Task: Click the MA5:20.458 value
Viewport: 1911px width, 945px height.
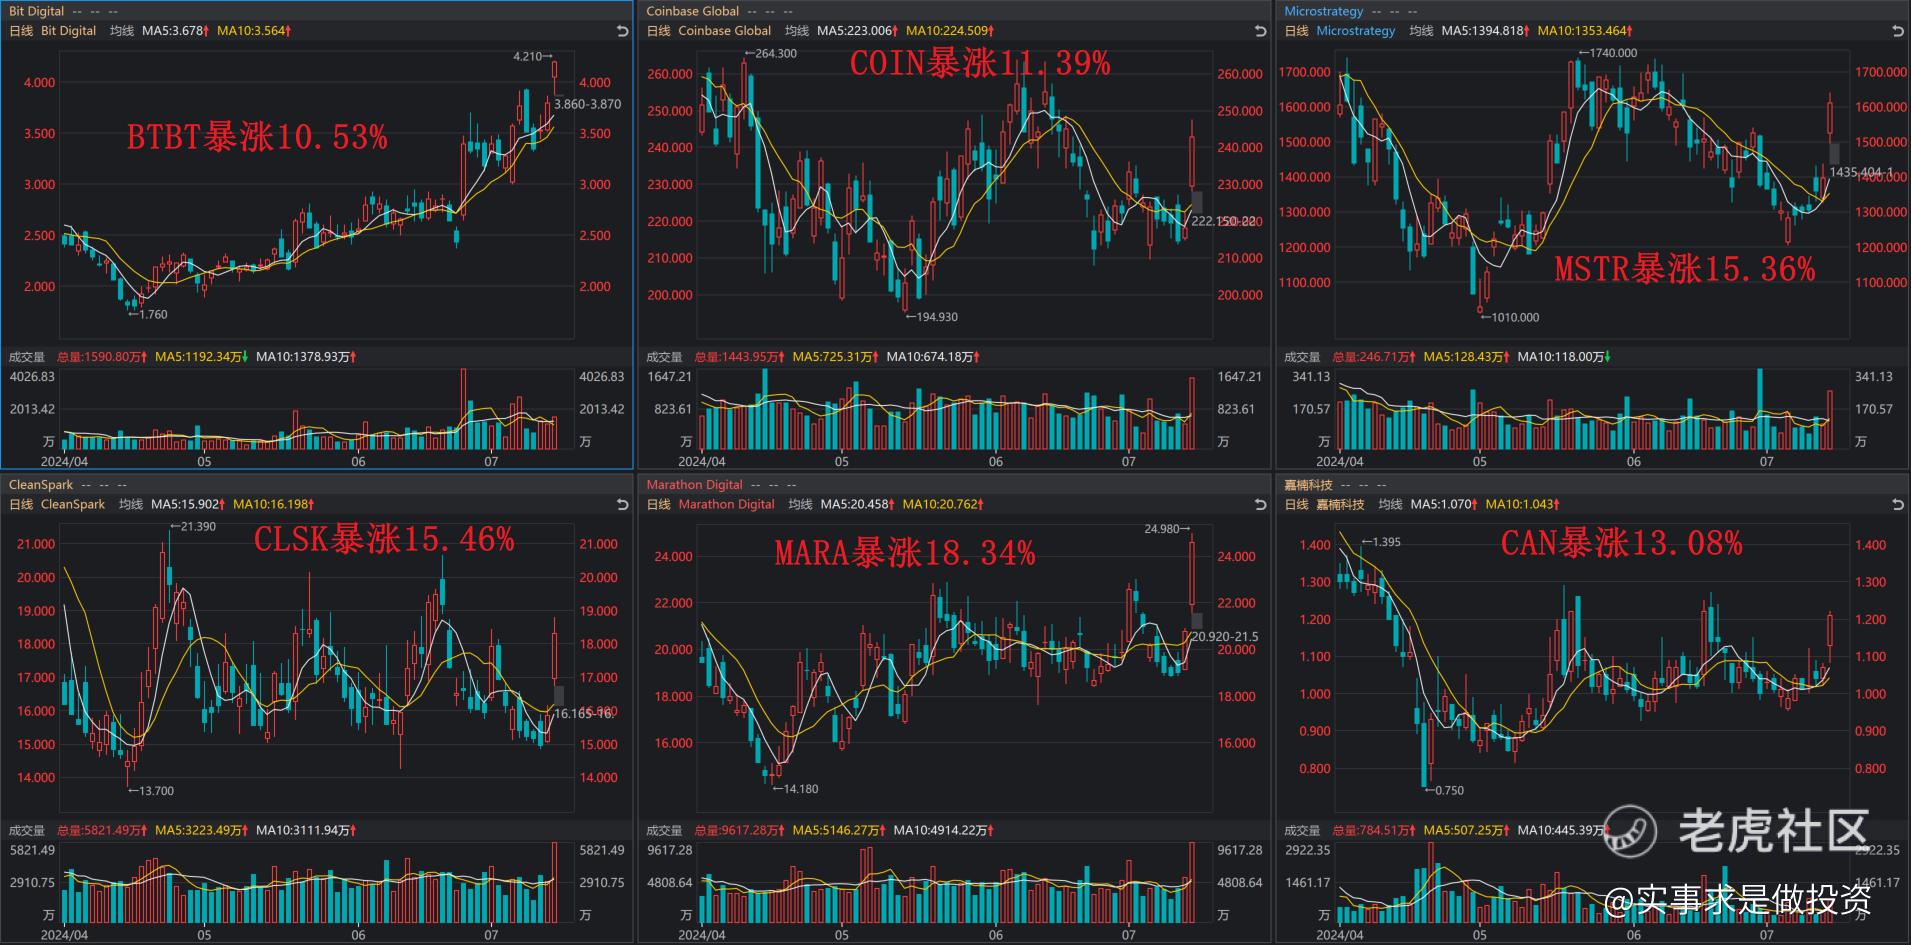Action: click(x=859, y=505)
